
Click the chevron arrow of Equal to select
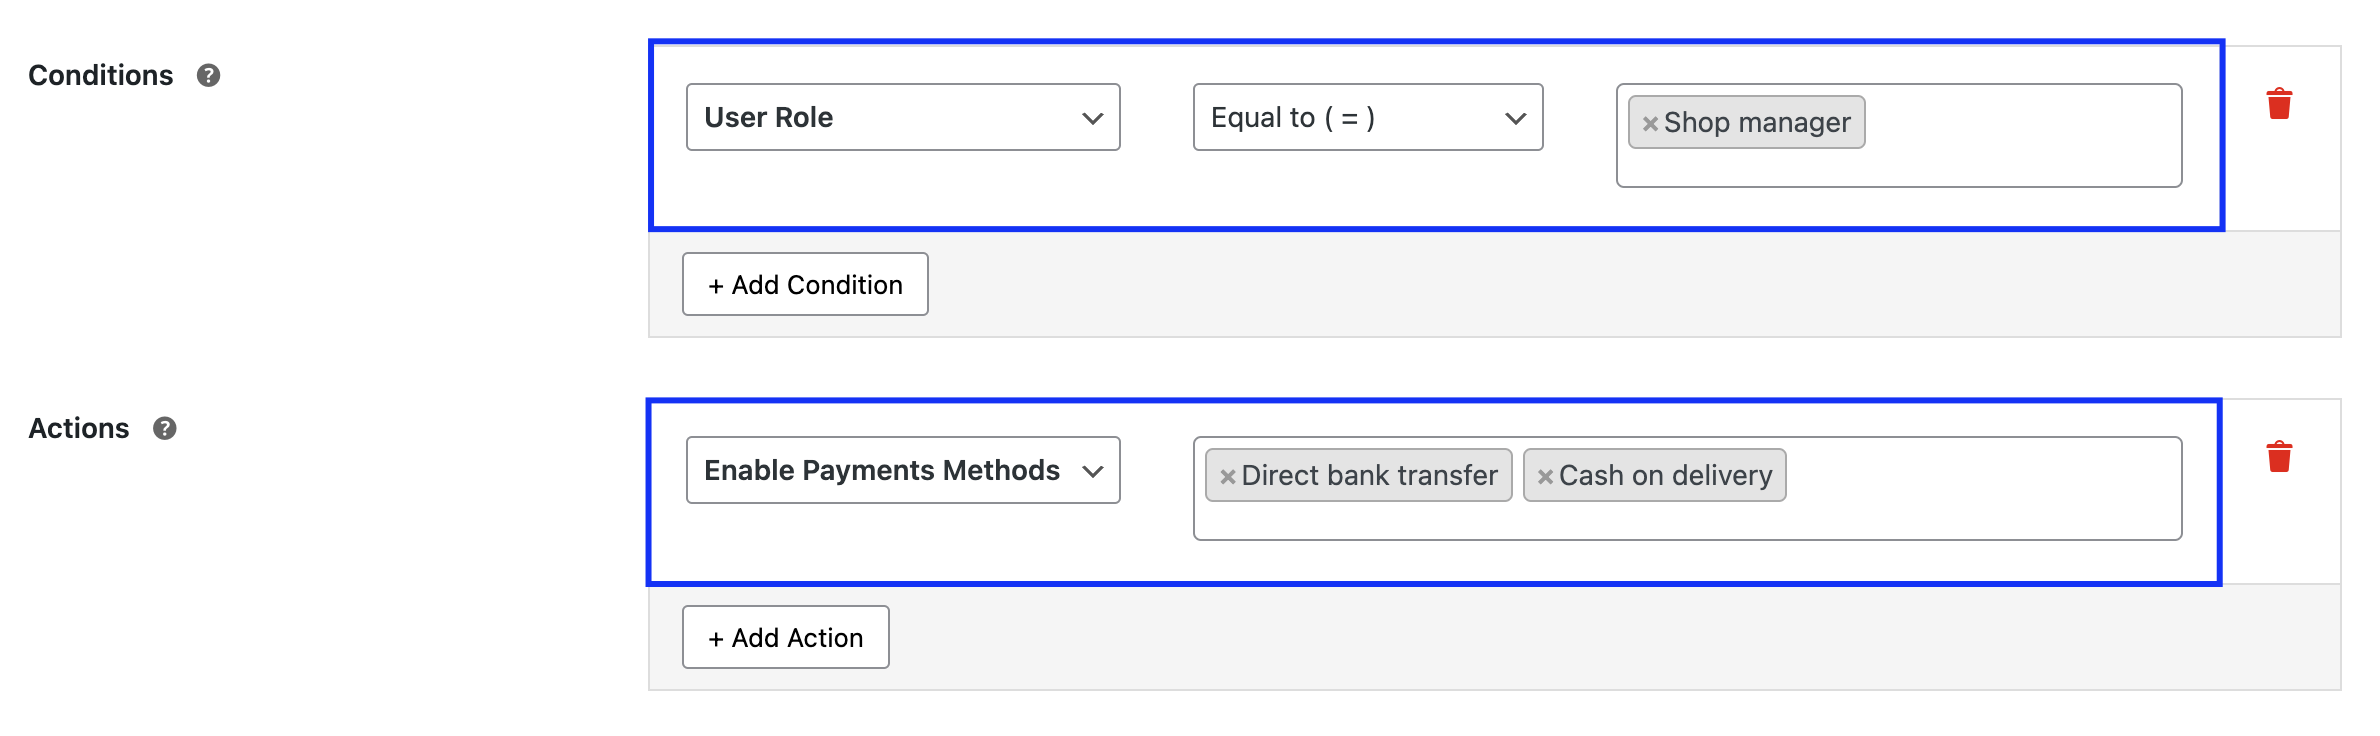(1516, 118)
